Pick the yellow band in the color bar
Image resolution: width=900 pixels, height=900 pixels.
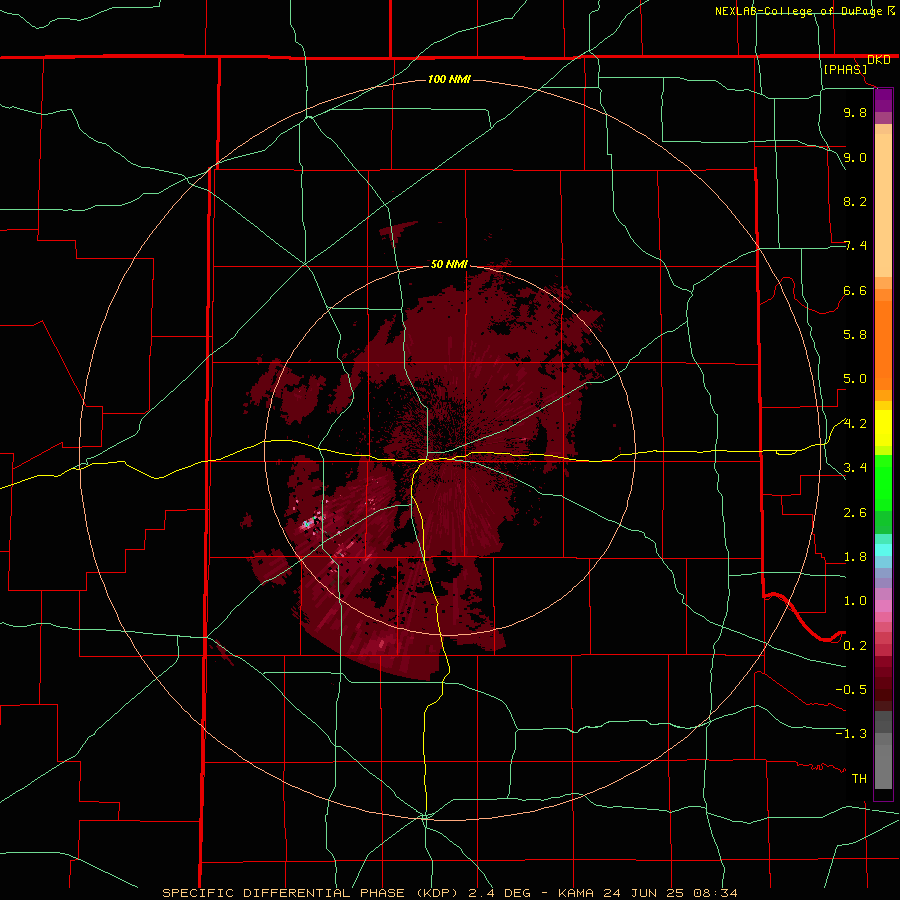point(883,428)
